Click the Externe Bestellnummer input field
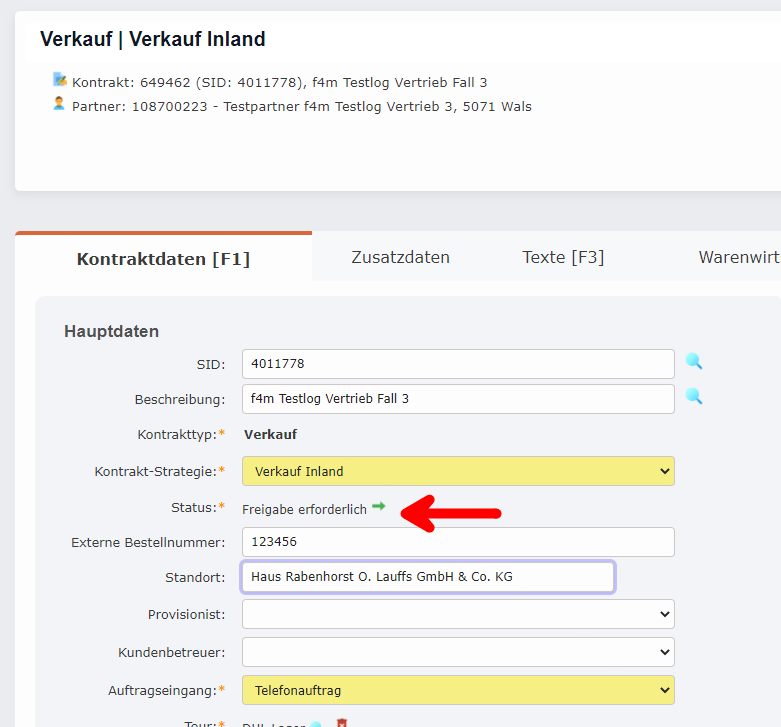 point(458,542)
